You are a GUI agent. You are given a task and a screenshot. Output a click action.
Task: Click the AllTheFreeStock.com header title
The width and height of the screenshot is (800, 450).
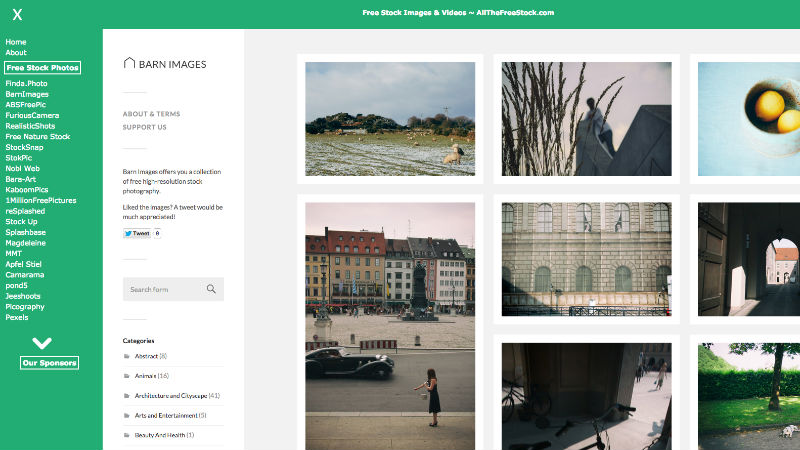458,13
